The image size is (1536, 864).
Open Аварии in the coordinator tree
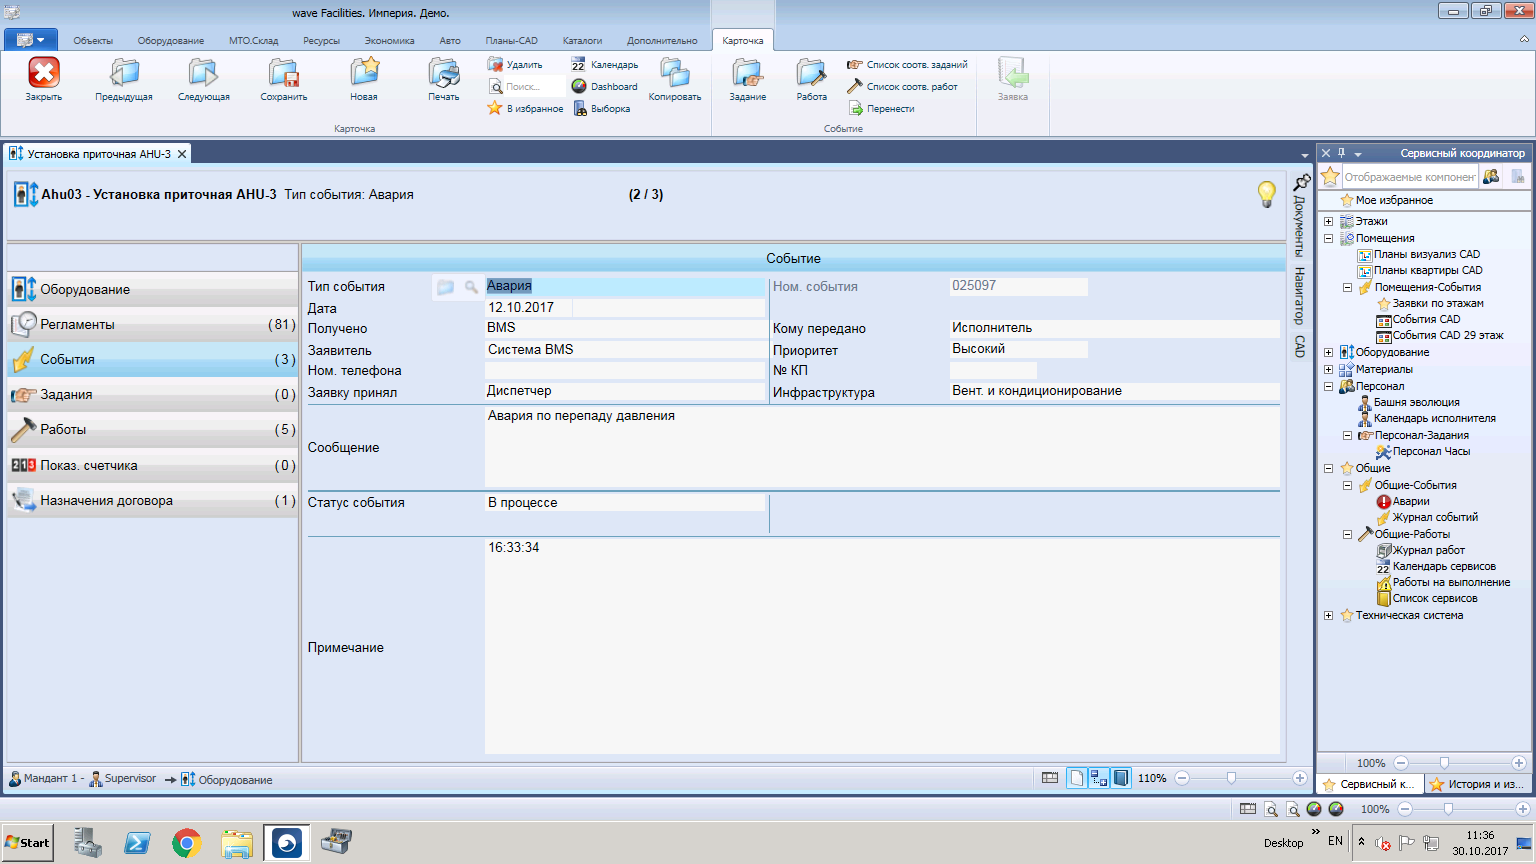tap(1403, 501)
